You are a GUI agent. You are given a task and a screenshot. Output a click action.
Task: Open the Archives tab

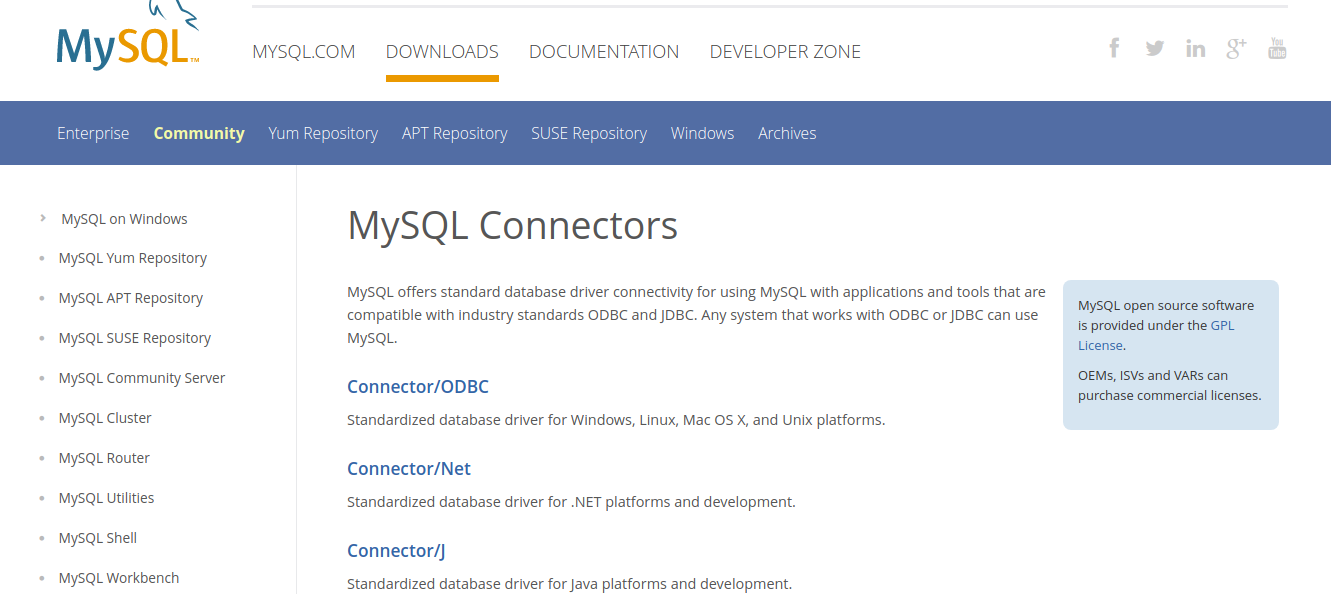point(787,133)
